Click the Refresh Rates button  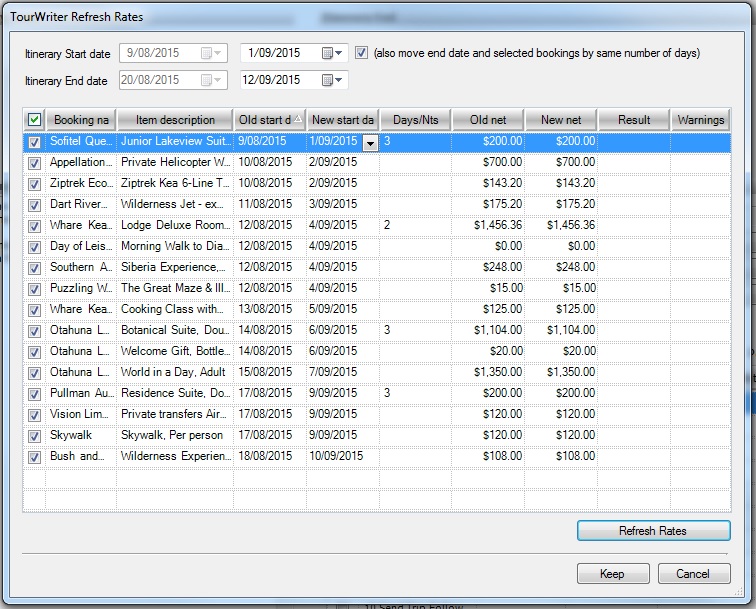coord(653,531)
